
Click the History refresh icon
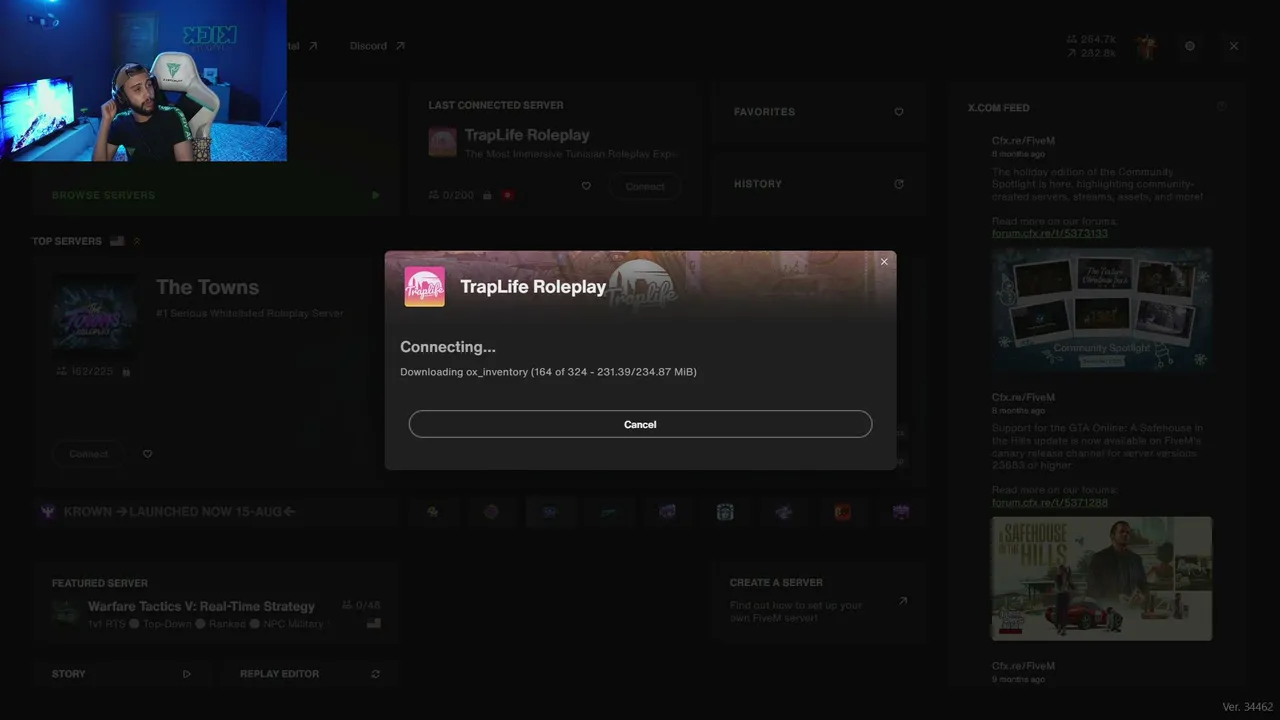click(x=899, y=184)
